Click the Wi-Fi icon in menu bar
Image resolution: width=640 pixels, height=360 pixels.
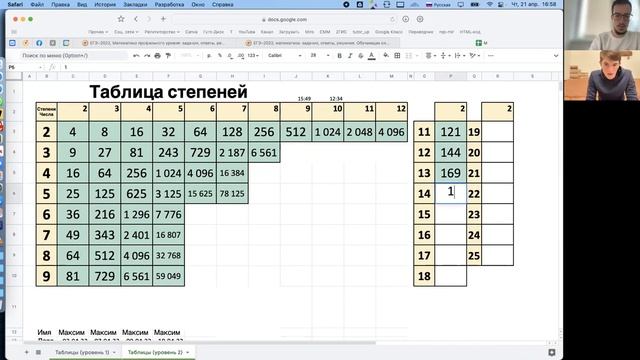[490, 4]
